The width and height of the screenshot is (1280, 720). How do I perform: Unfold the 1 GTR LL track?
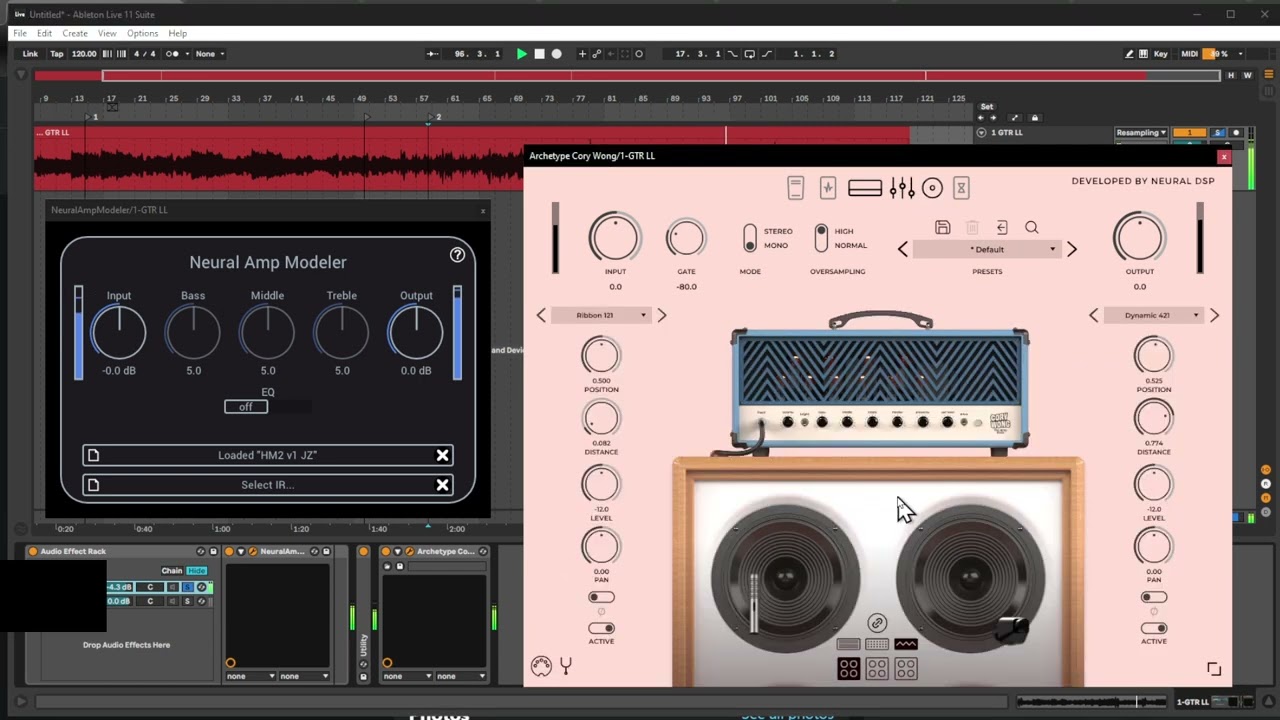coord(981,132)
